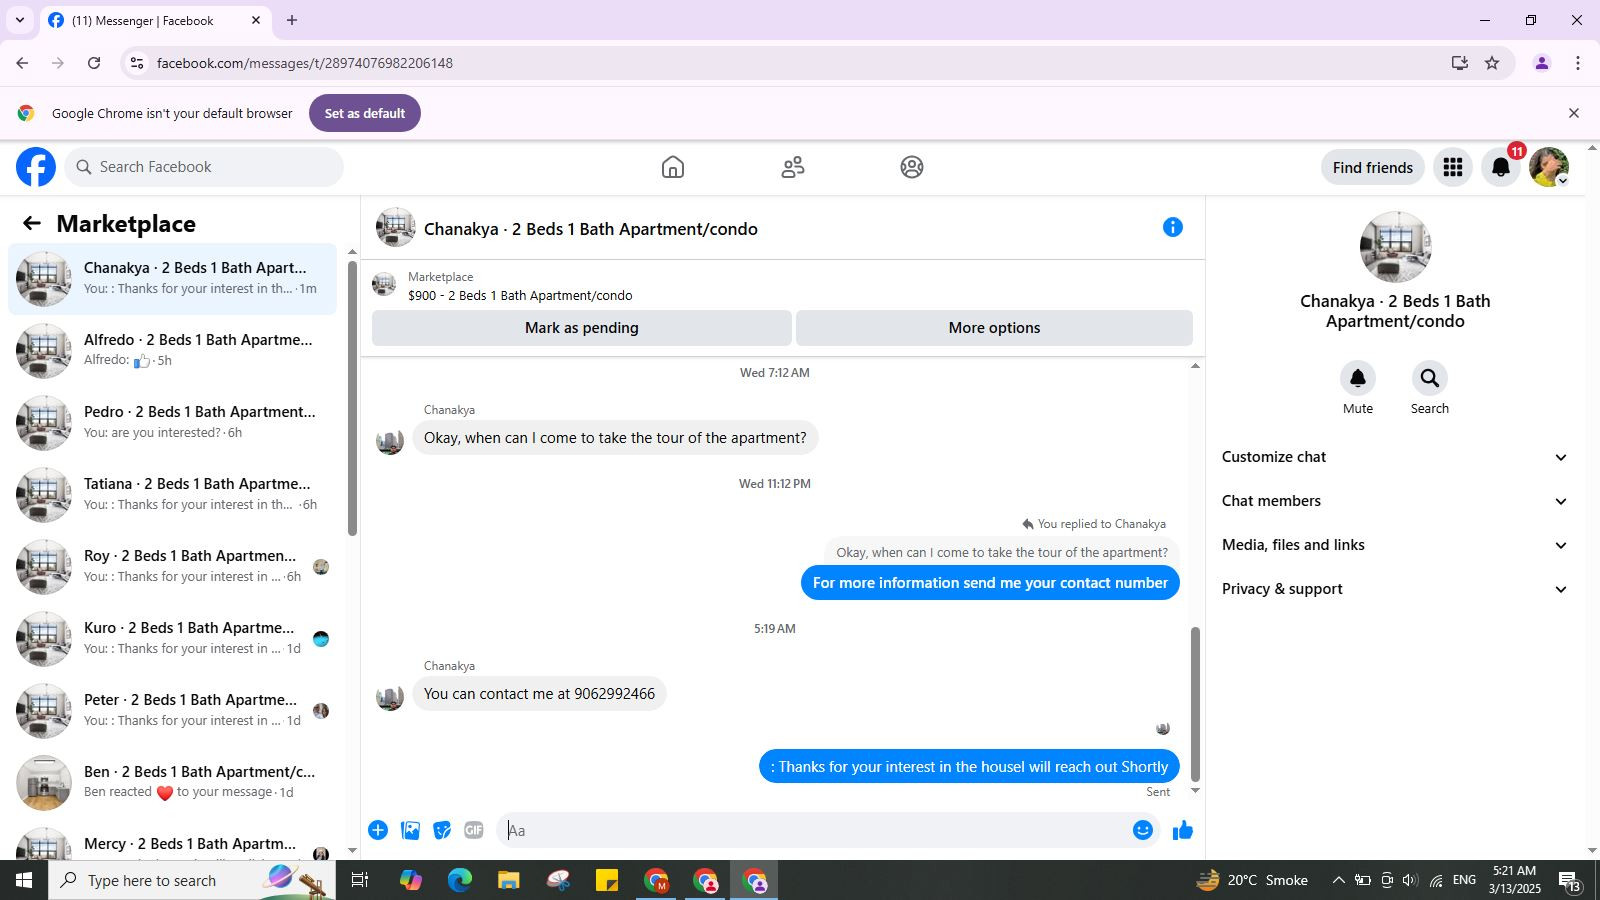
Task: Open the Windows Start menu
Action: point(24,880)
